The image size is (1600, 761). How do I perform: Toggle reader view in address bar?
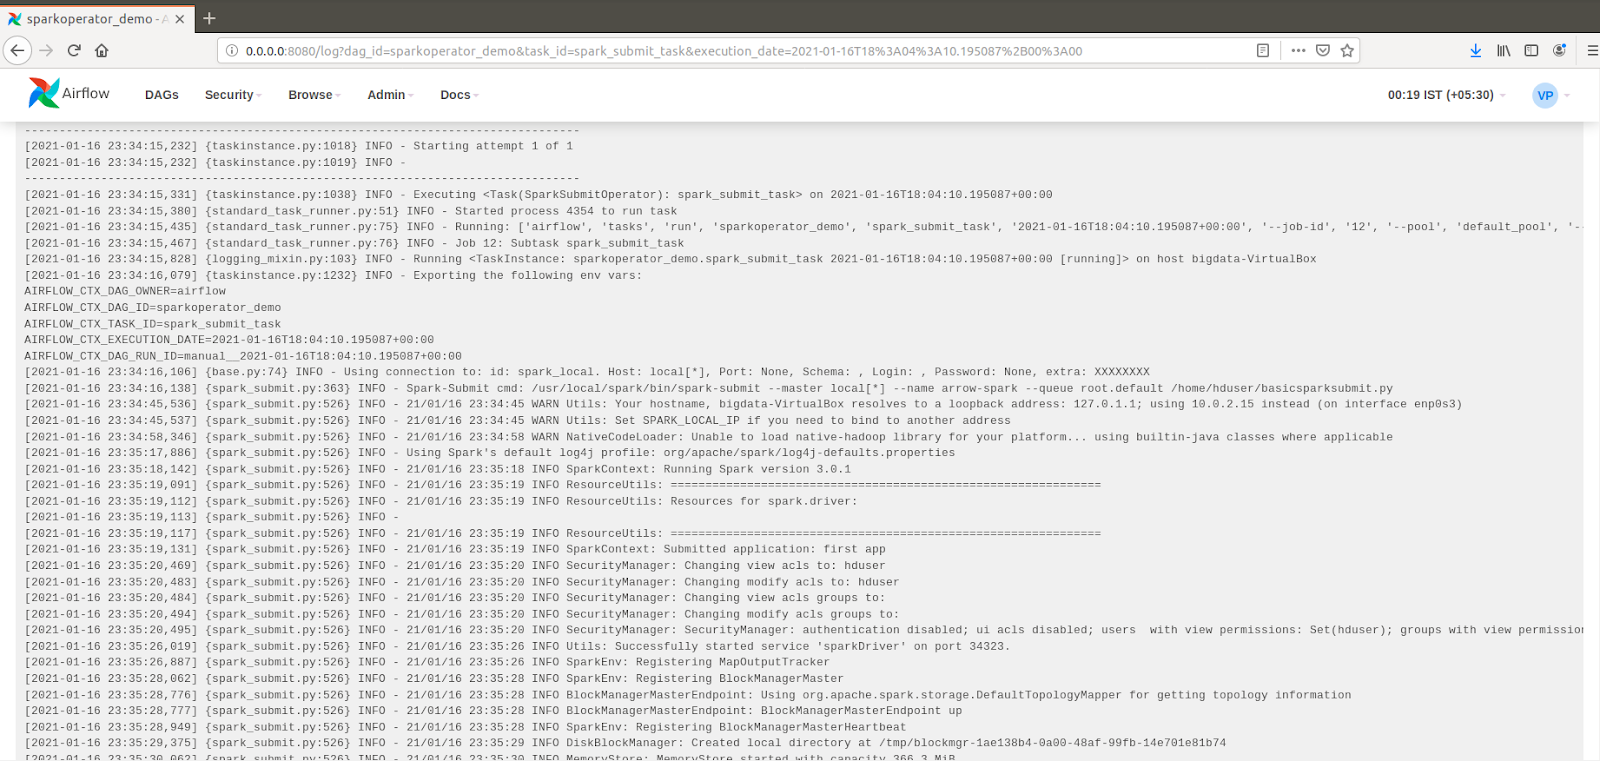click(x=1263, y=50)
